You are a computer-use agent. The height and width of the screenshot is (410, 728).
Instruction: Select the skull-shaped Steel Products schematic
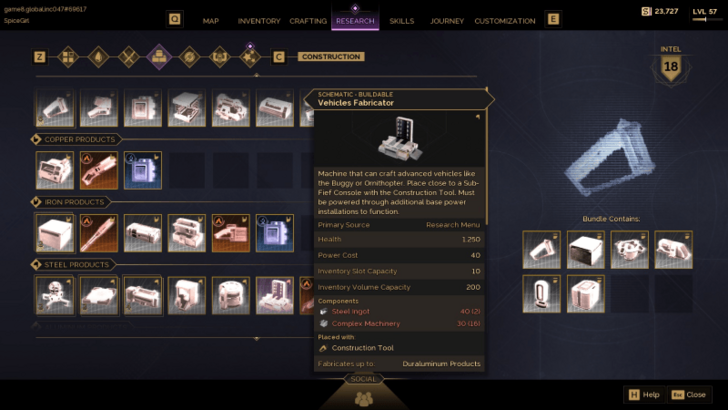tap(55, 295)
